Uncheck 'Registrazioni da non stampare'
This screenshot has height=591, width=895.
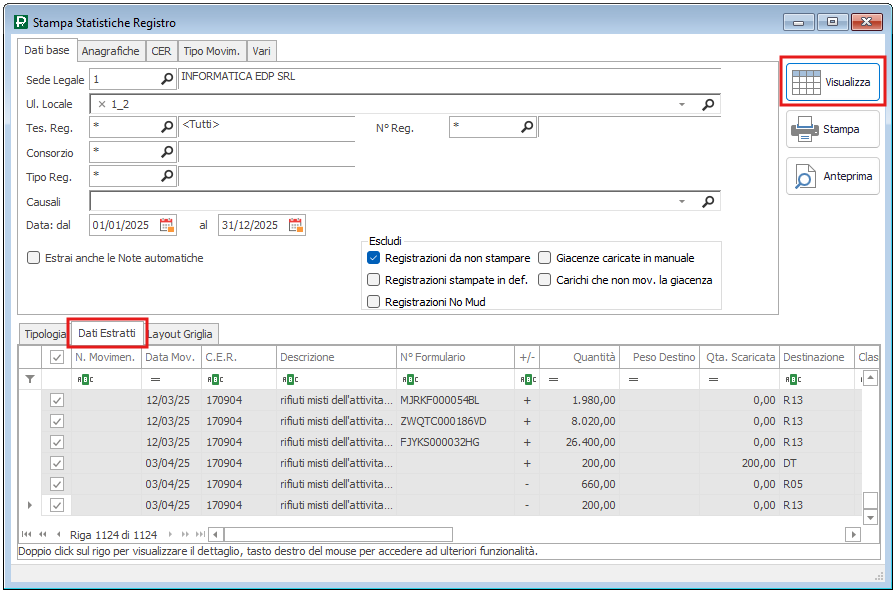[x=374, y=258]
